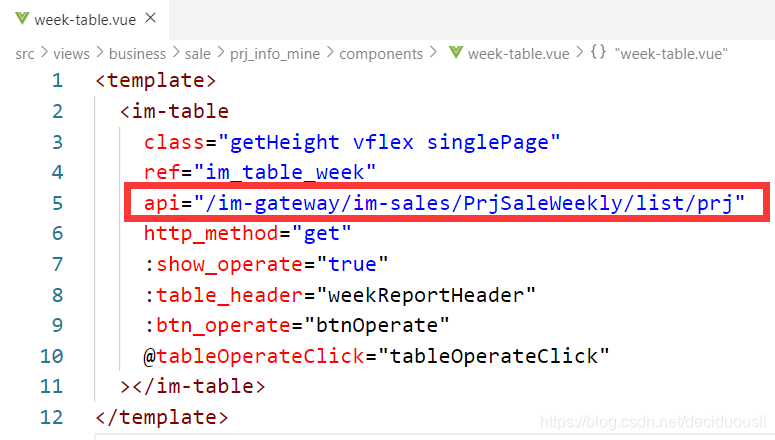Viewport: 775px width, 440px height.
Task: Click line number 12 in gutter
Action: tap(51, 417)
